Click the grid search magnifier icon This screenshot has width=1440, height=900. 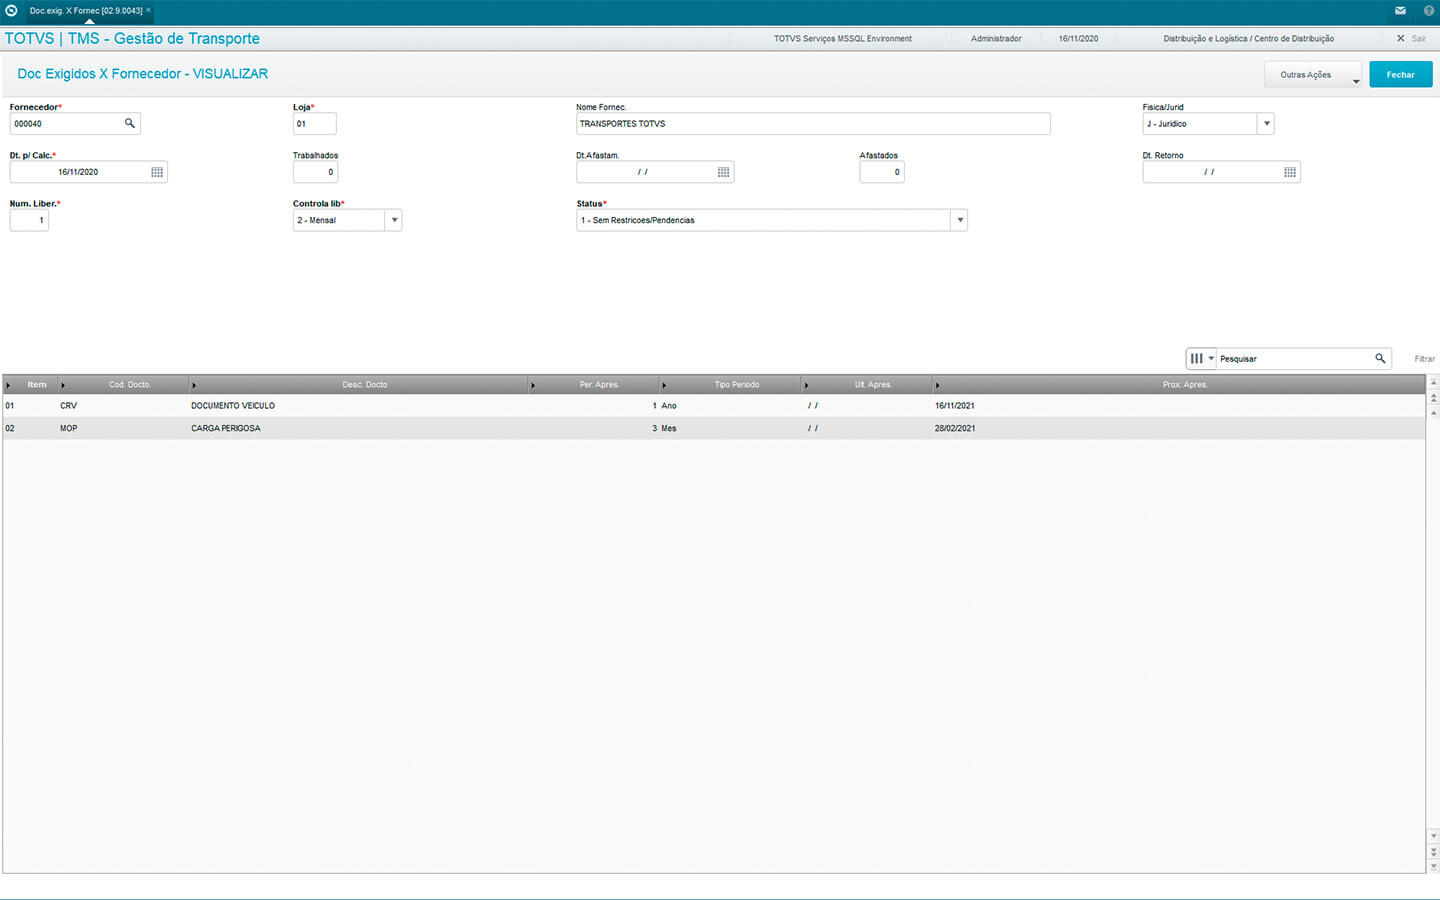(x=1380, y=359)
